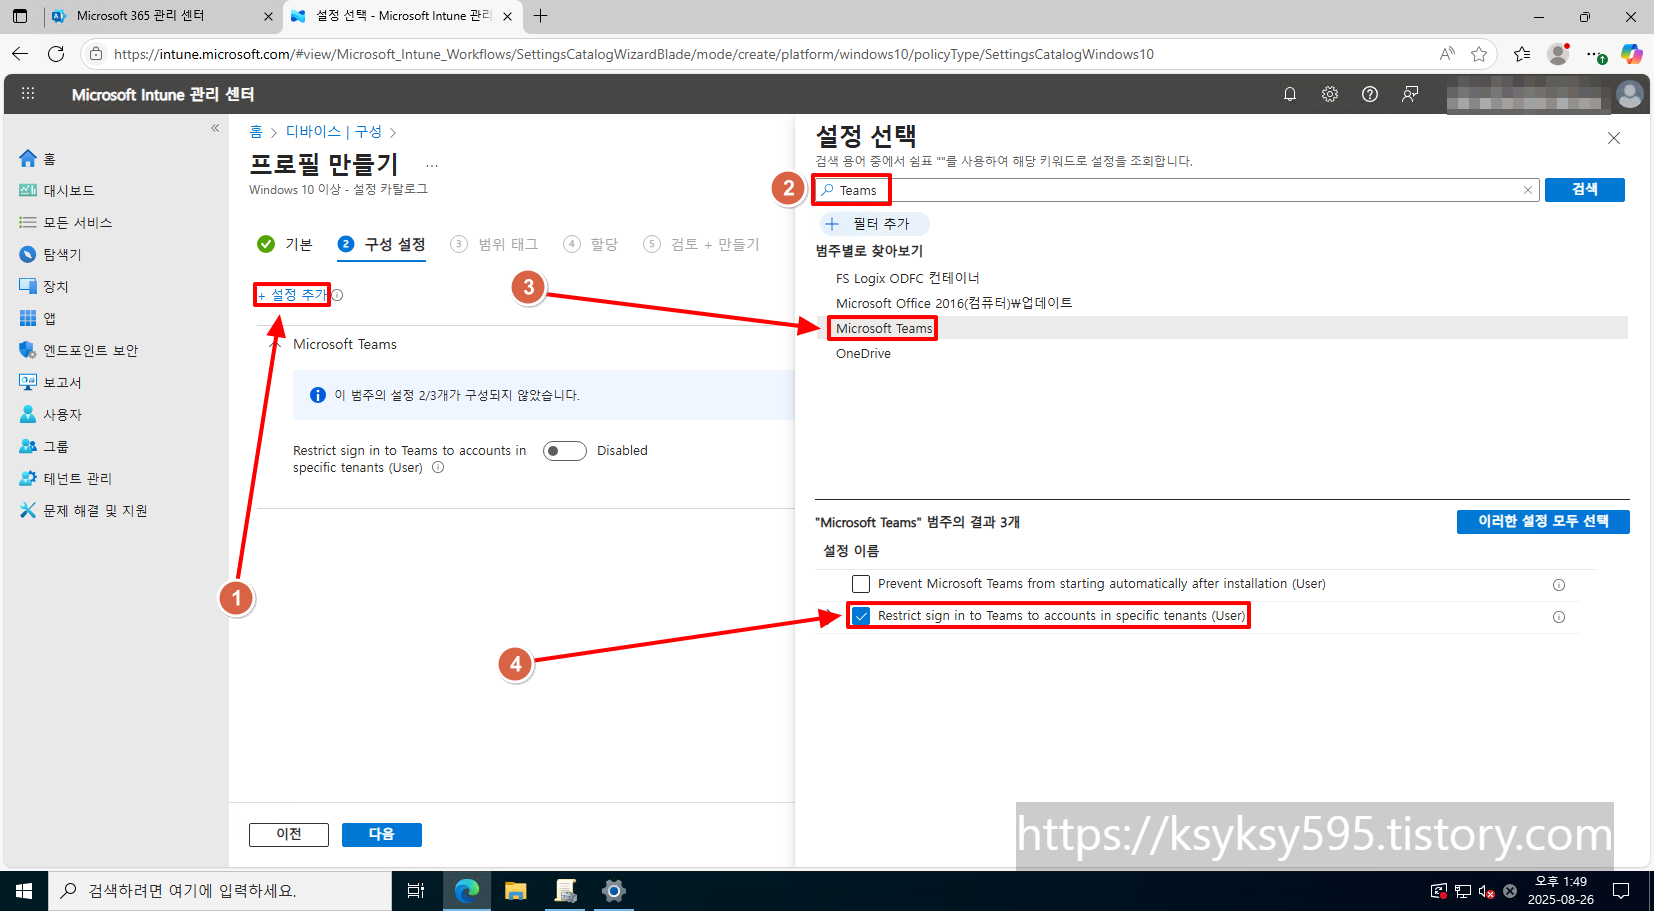Open the help question mark icon
Image resolution: width=1654 pixels, height=911 pixels.
[x=1370, y=94]
